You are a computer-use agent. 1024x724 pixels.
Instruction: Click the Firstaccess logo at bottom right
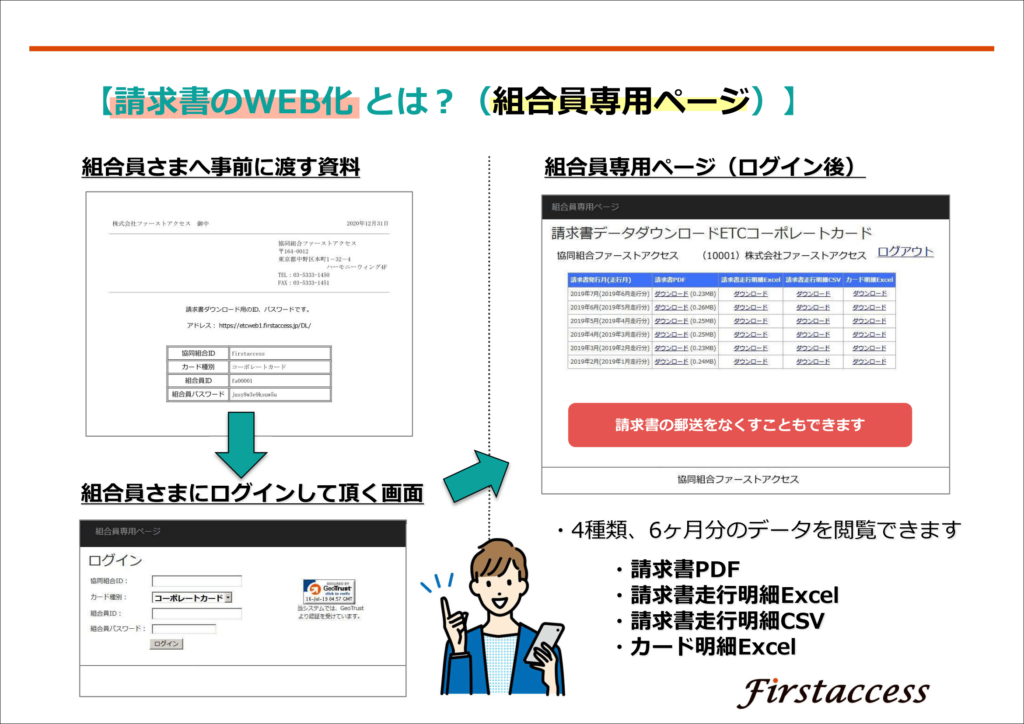click(833, 692)
